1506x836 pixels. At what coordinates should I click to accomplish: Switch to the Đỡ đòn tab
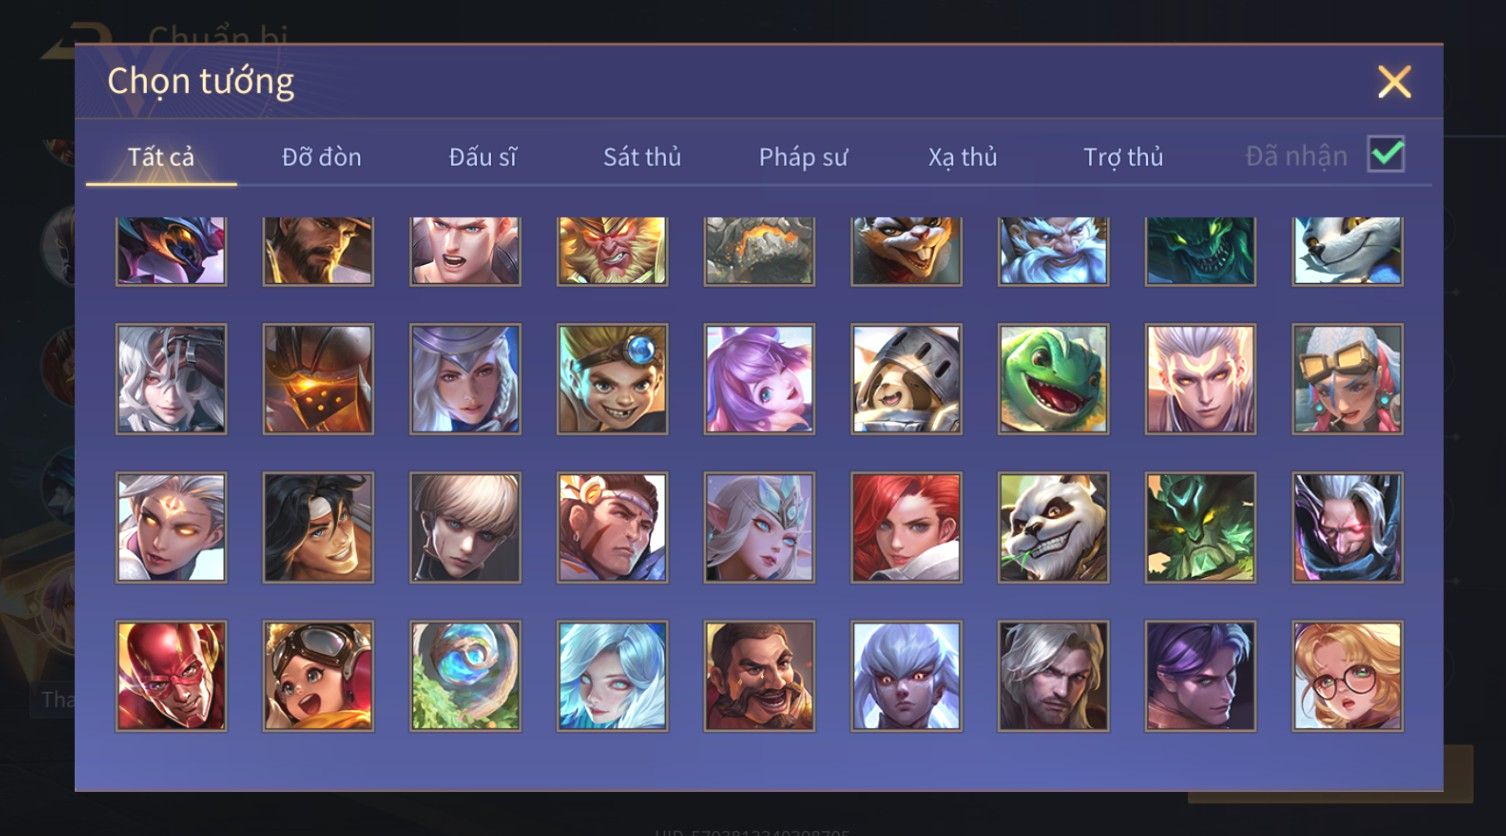point(321,157)
